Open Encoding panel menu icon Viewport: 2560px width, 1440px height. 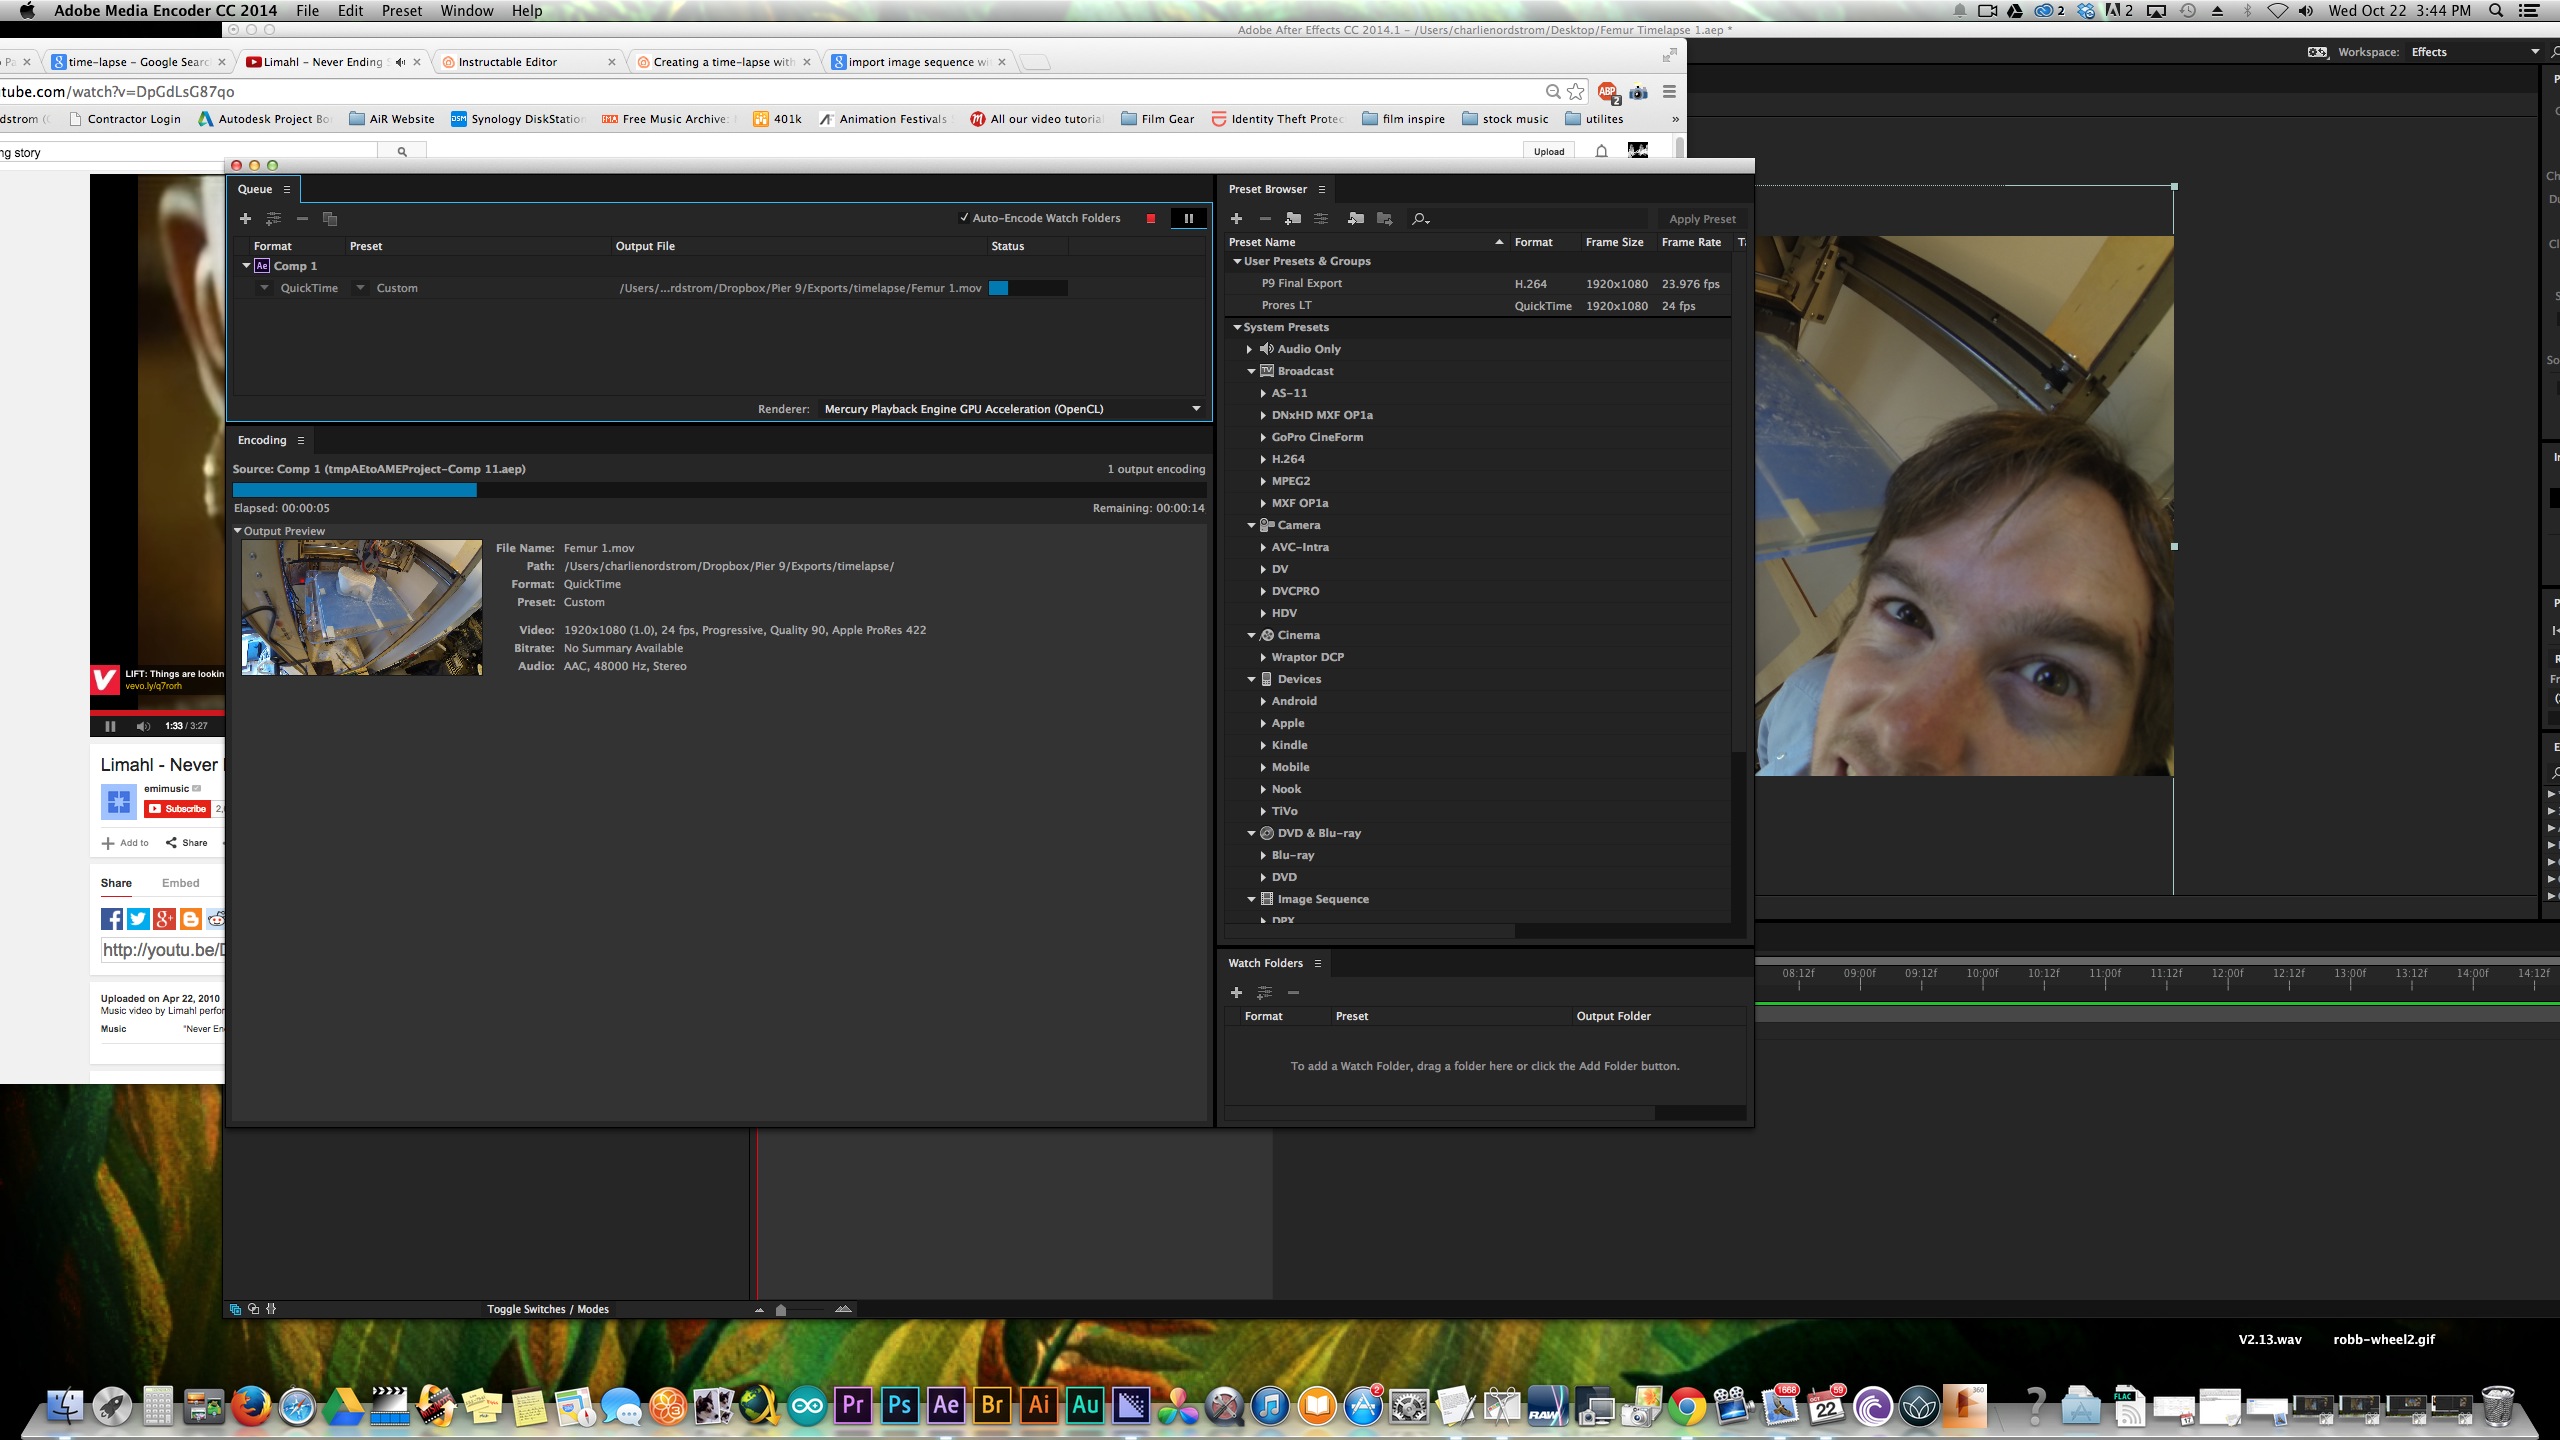pyautogui.click(x=300, y=440)
